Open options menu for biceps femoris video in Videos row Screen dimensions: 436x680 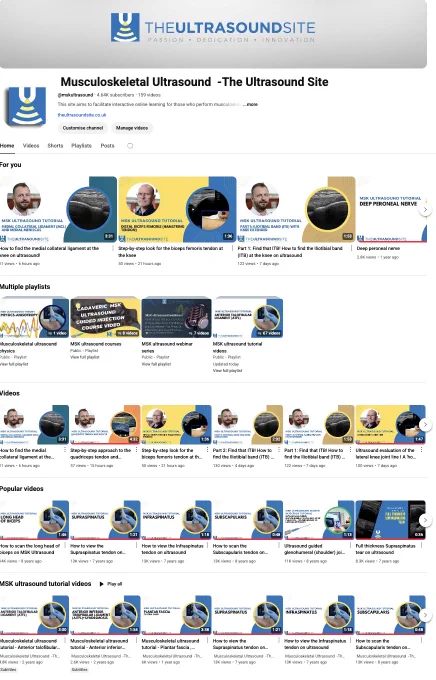point(208,450)
